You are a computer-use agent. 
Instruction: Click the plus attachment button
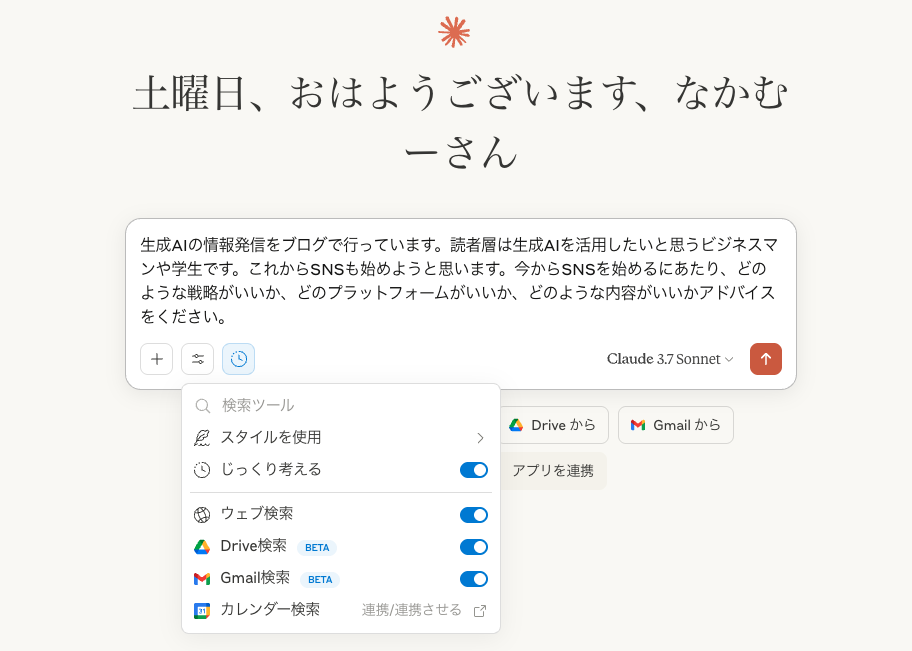(x=156, y=359)
